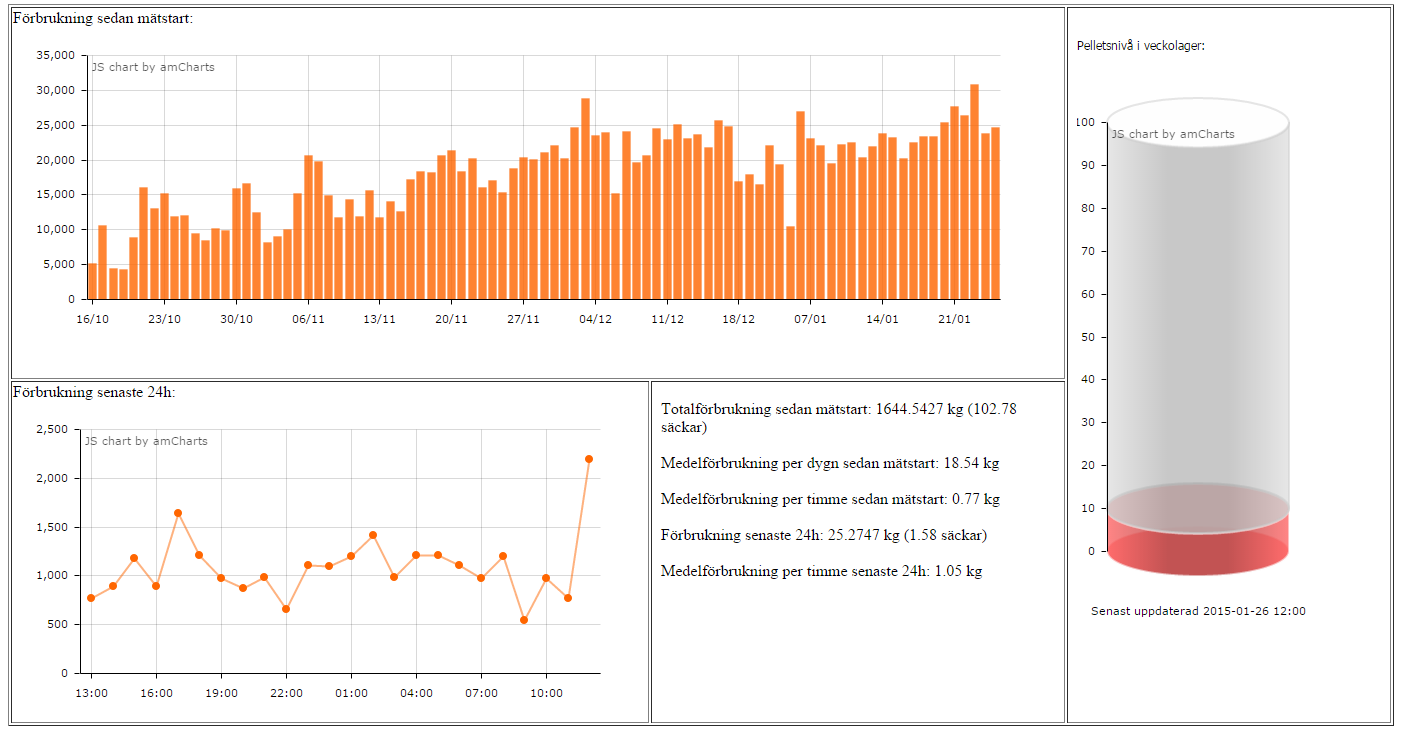Click the first bar at 16/10

point(93,281)
